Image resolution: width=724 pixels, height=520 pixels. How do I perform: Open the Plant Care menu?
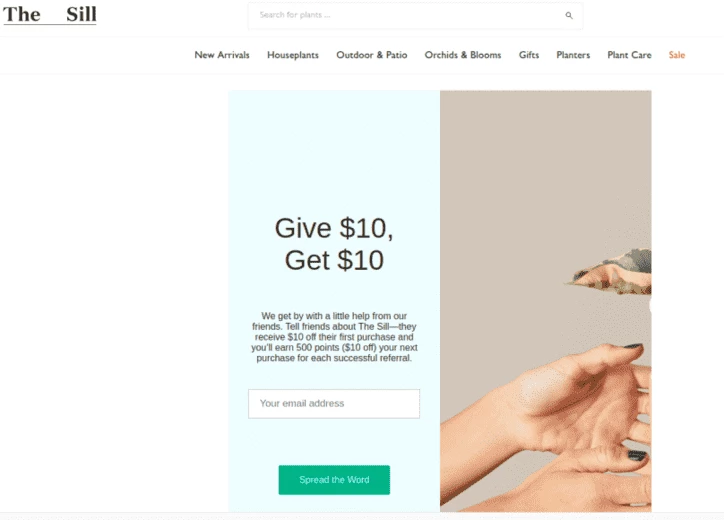tap(629, 55)
